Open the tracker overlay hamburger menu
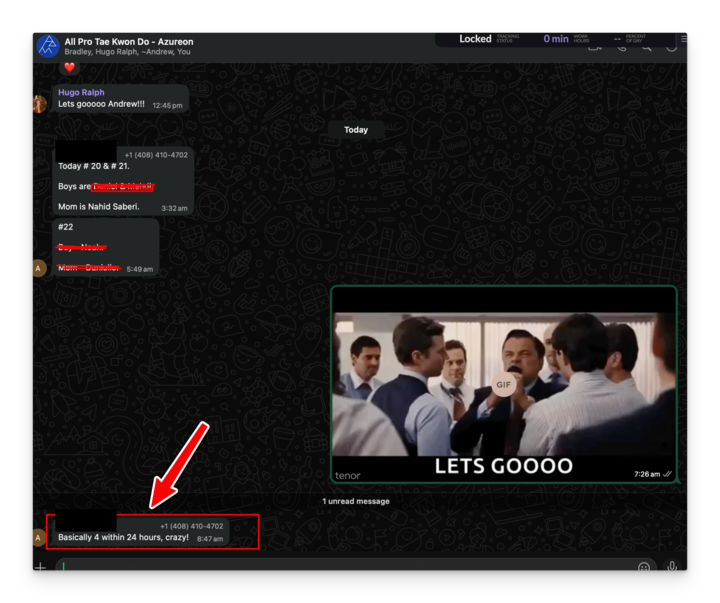720x603 pixels. (684, 39)
